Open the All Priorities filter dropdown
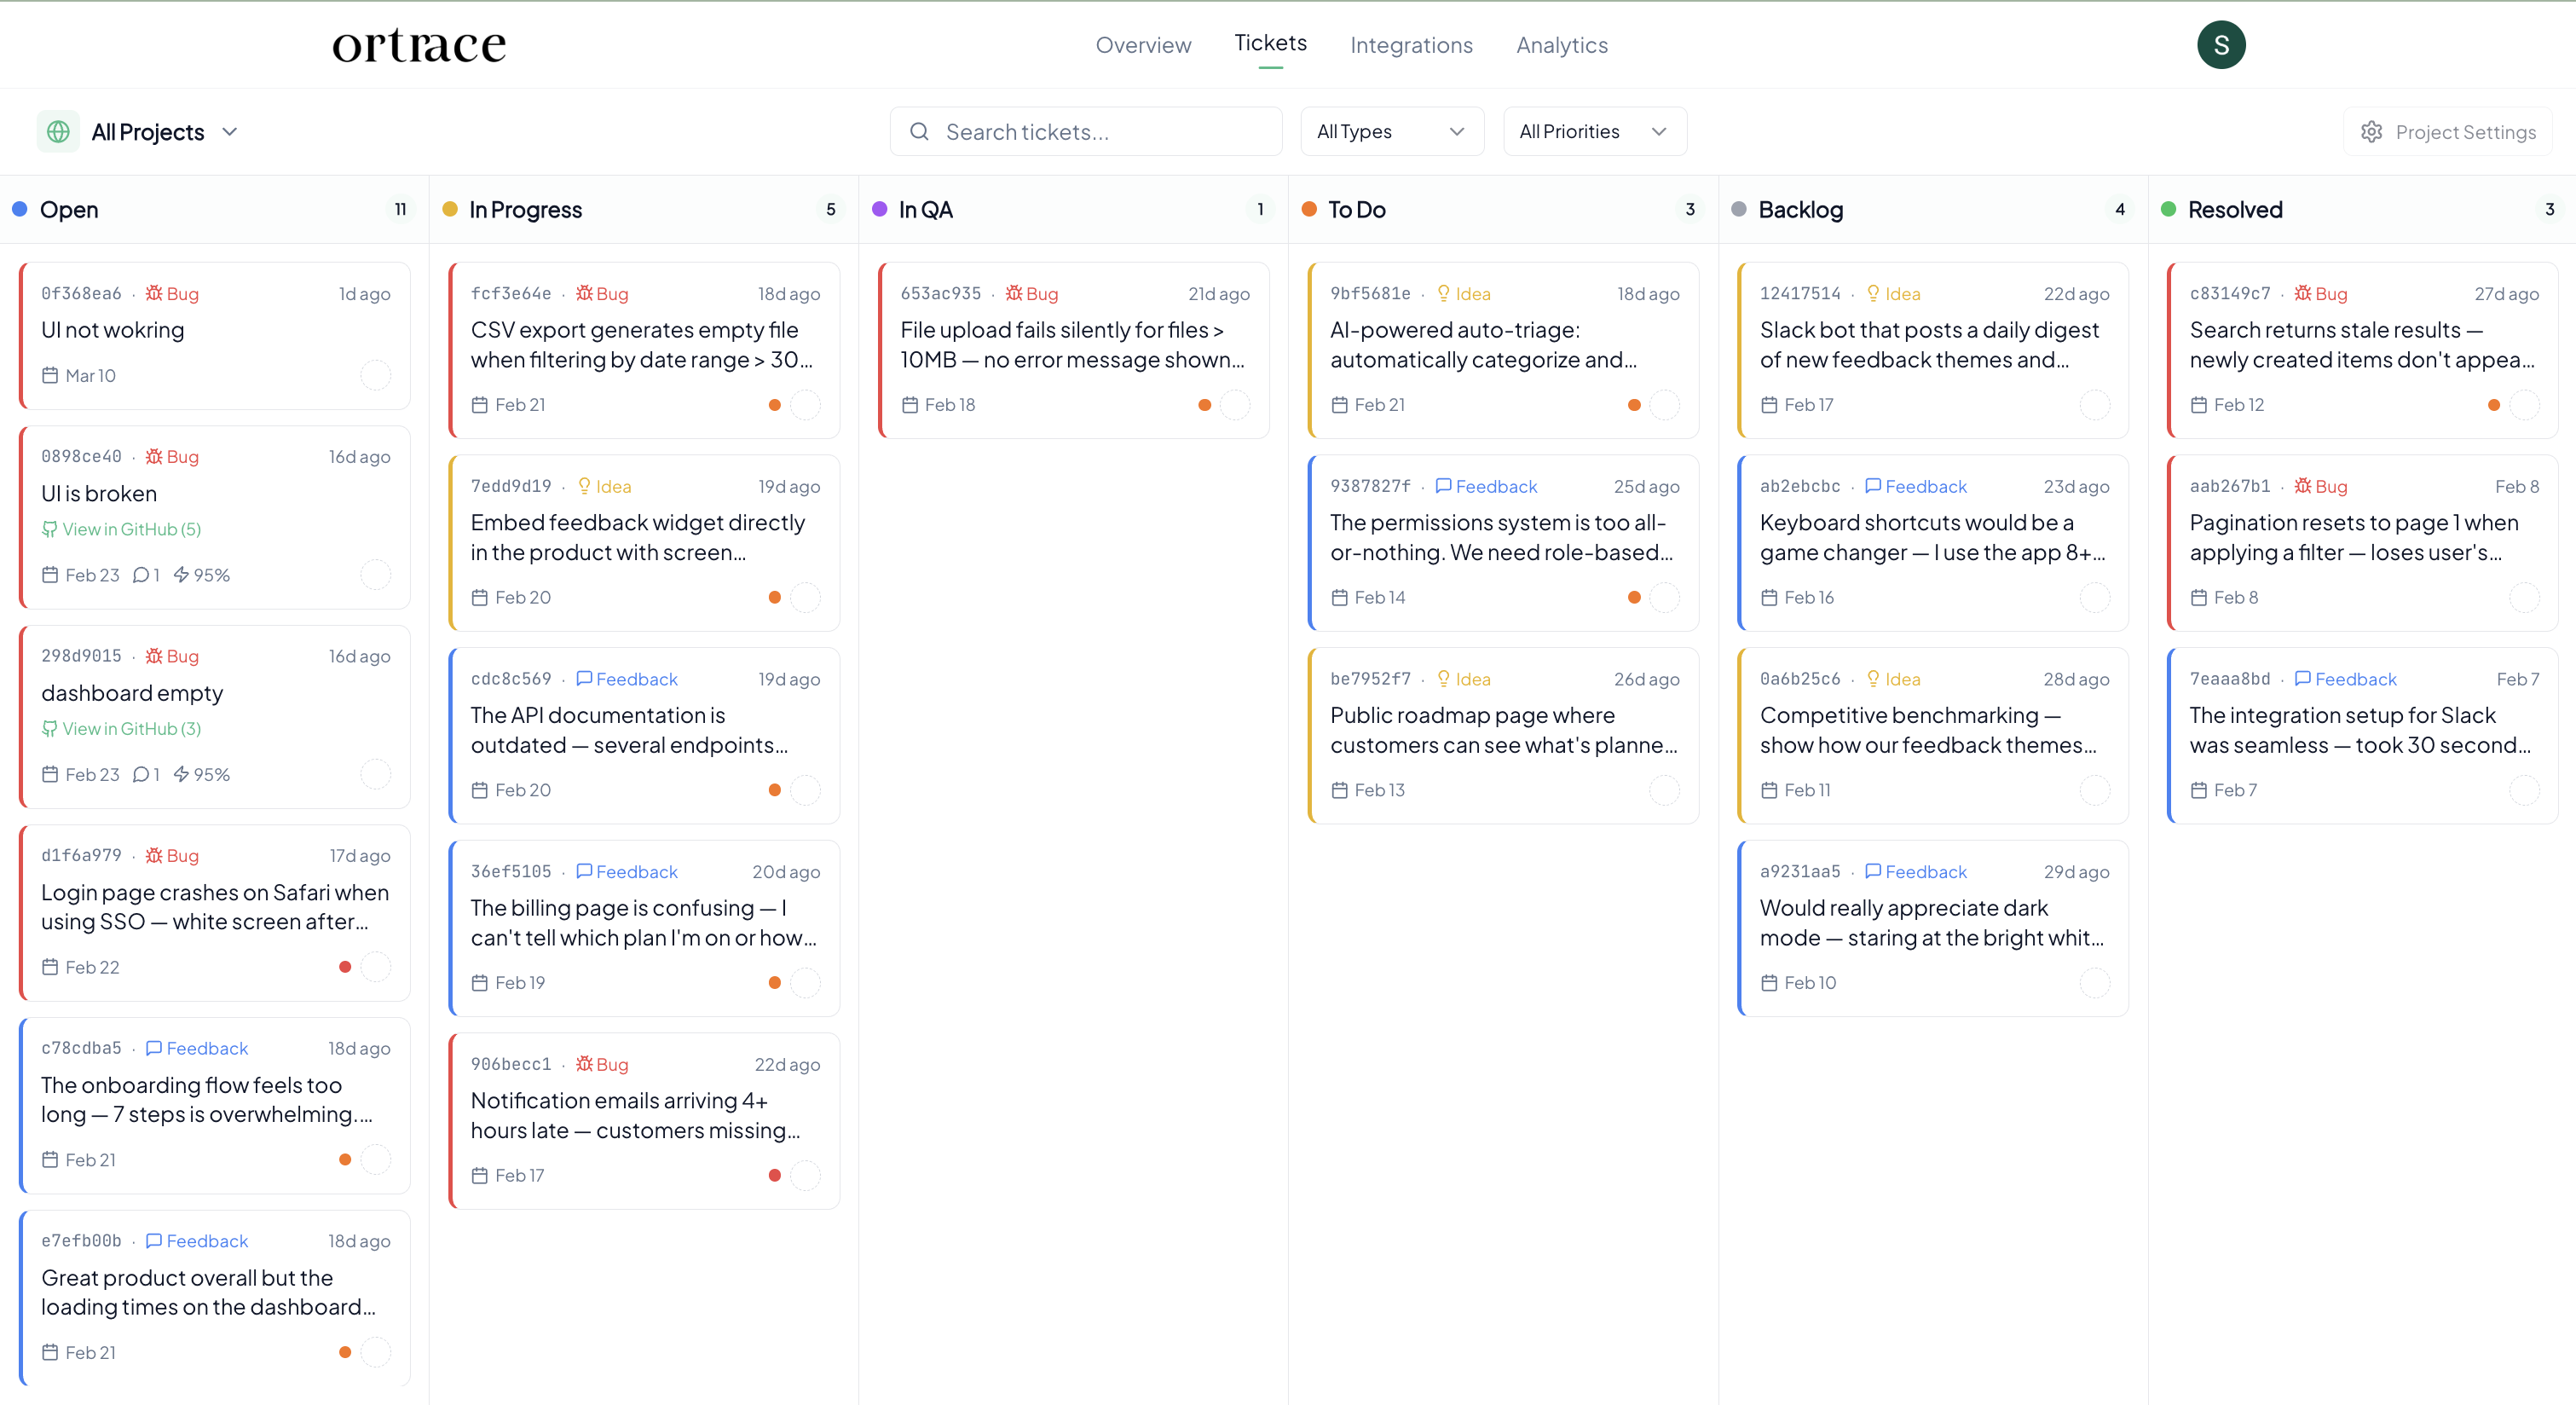 [1594, 131]
